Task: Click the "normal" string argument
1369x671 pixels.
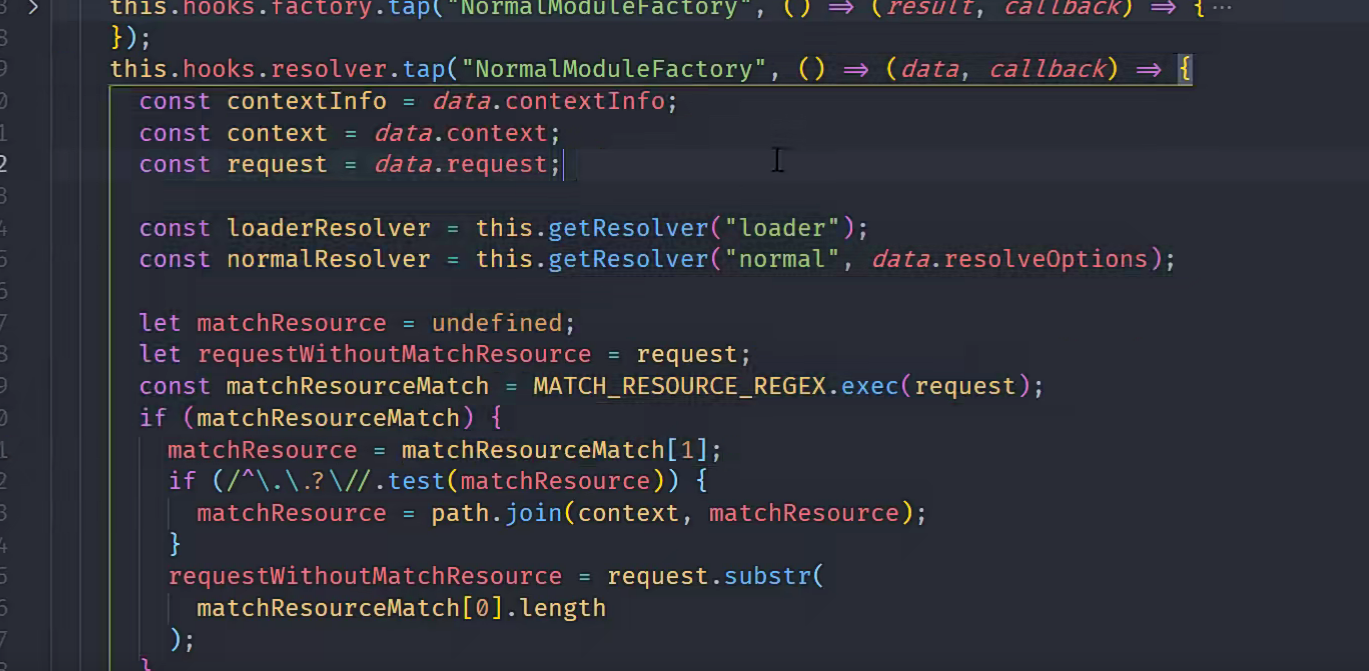Action: [782, 260]
